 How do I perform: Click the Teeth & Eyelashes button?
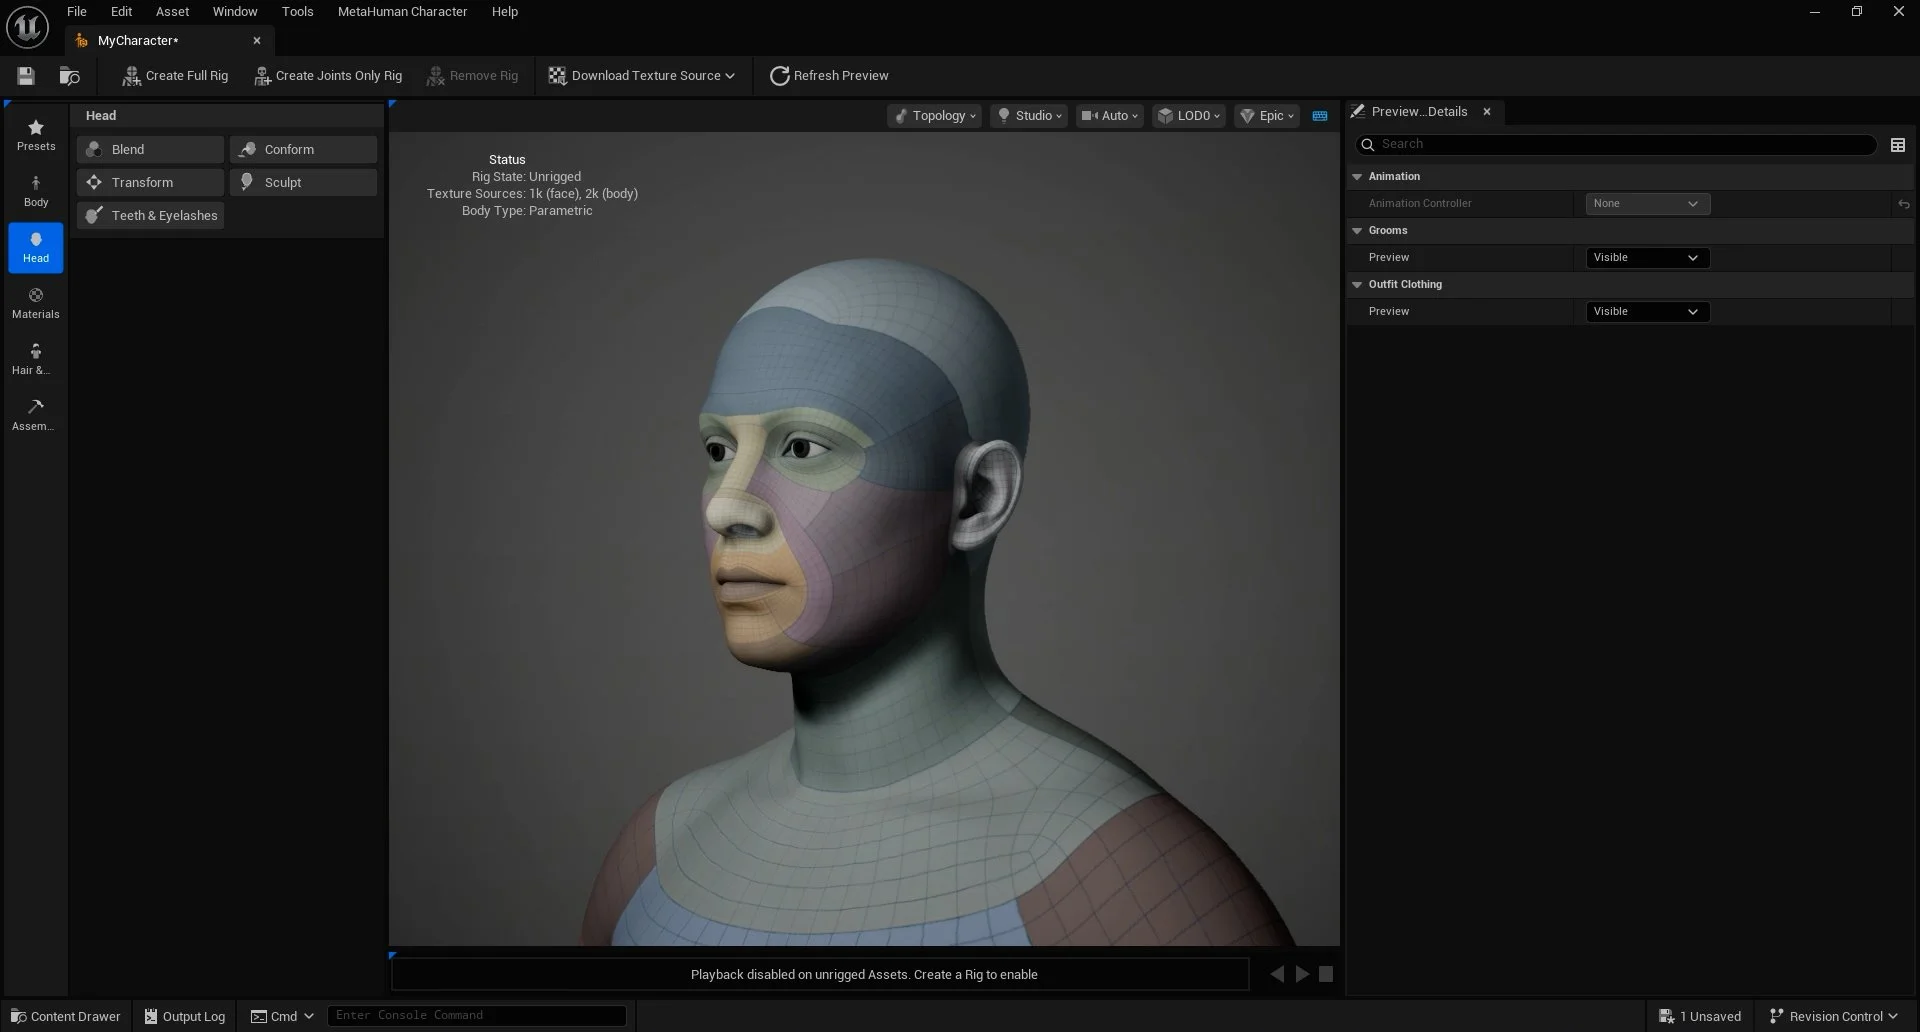pos(151,216)
